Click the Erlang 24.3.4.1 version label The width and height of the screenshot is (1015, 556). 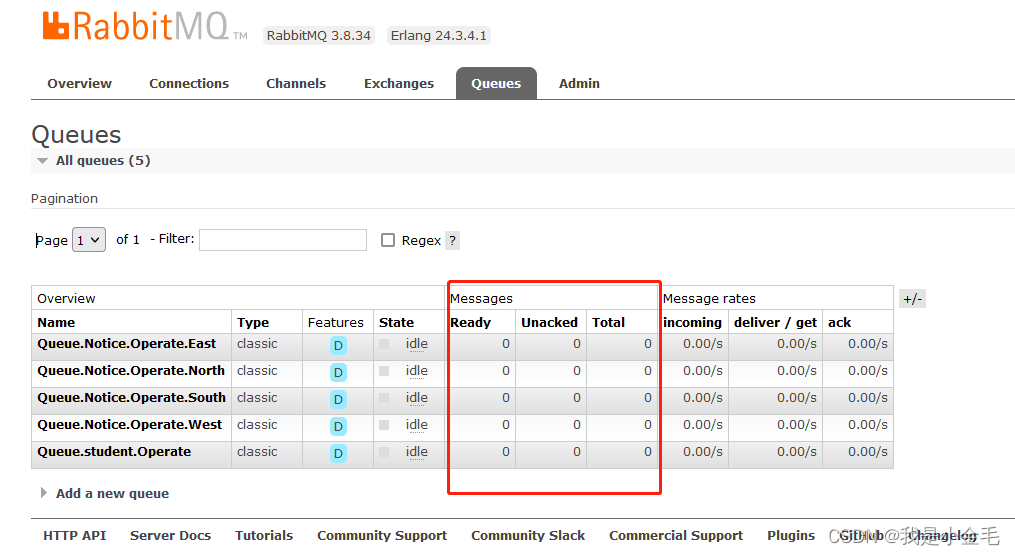pos(438,36)
